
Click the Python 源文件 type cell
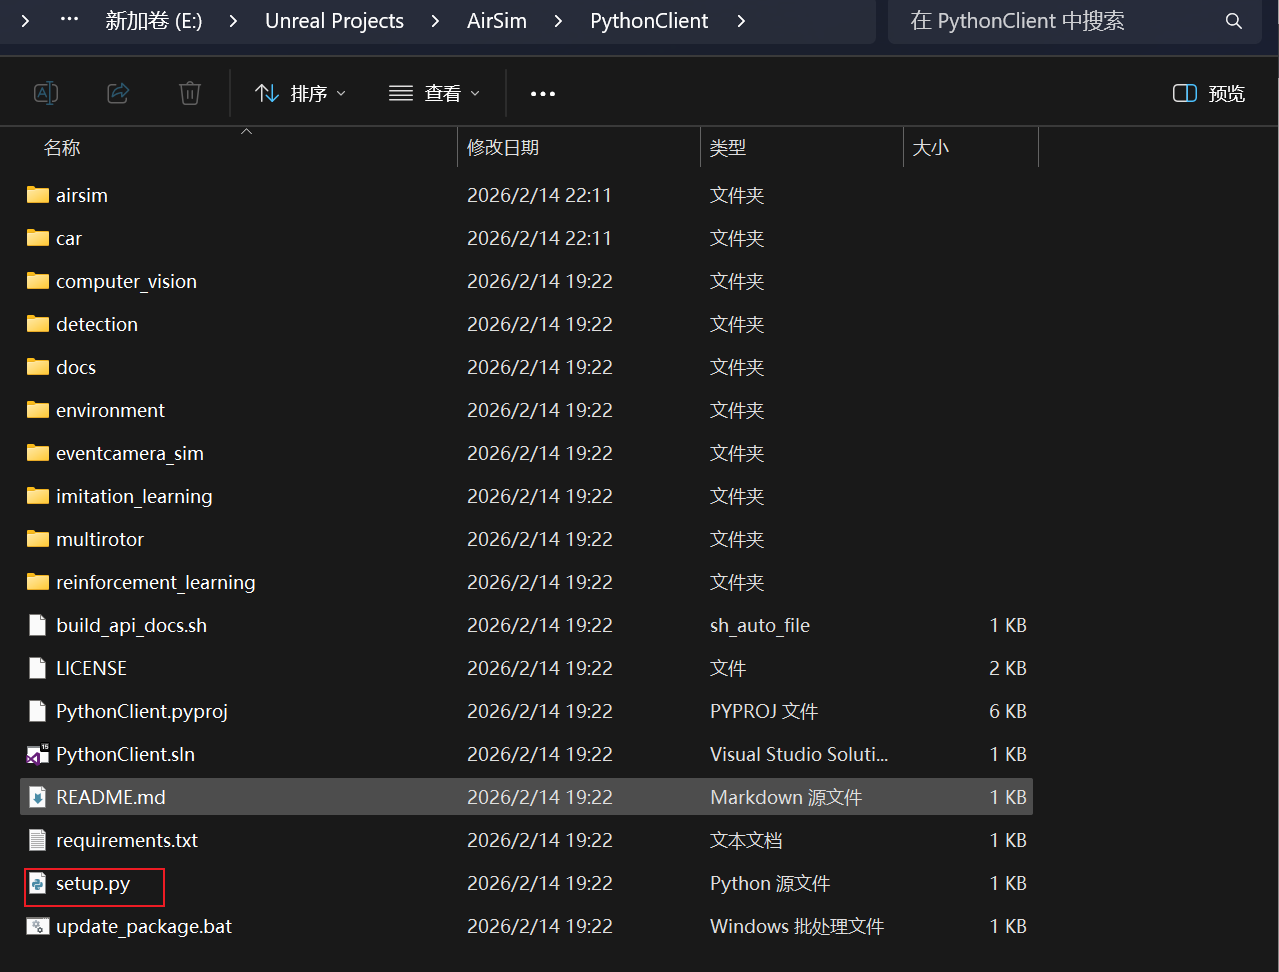pos(770,883)
